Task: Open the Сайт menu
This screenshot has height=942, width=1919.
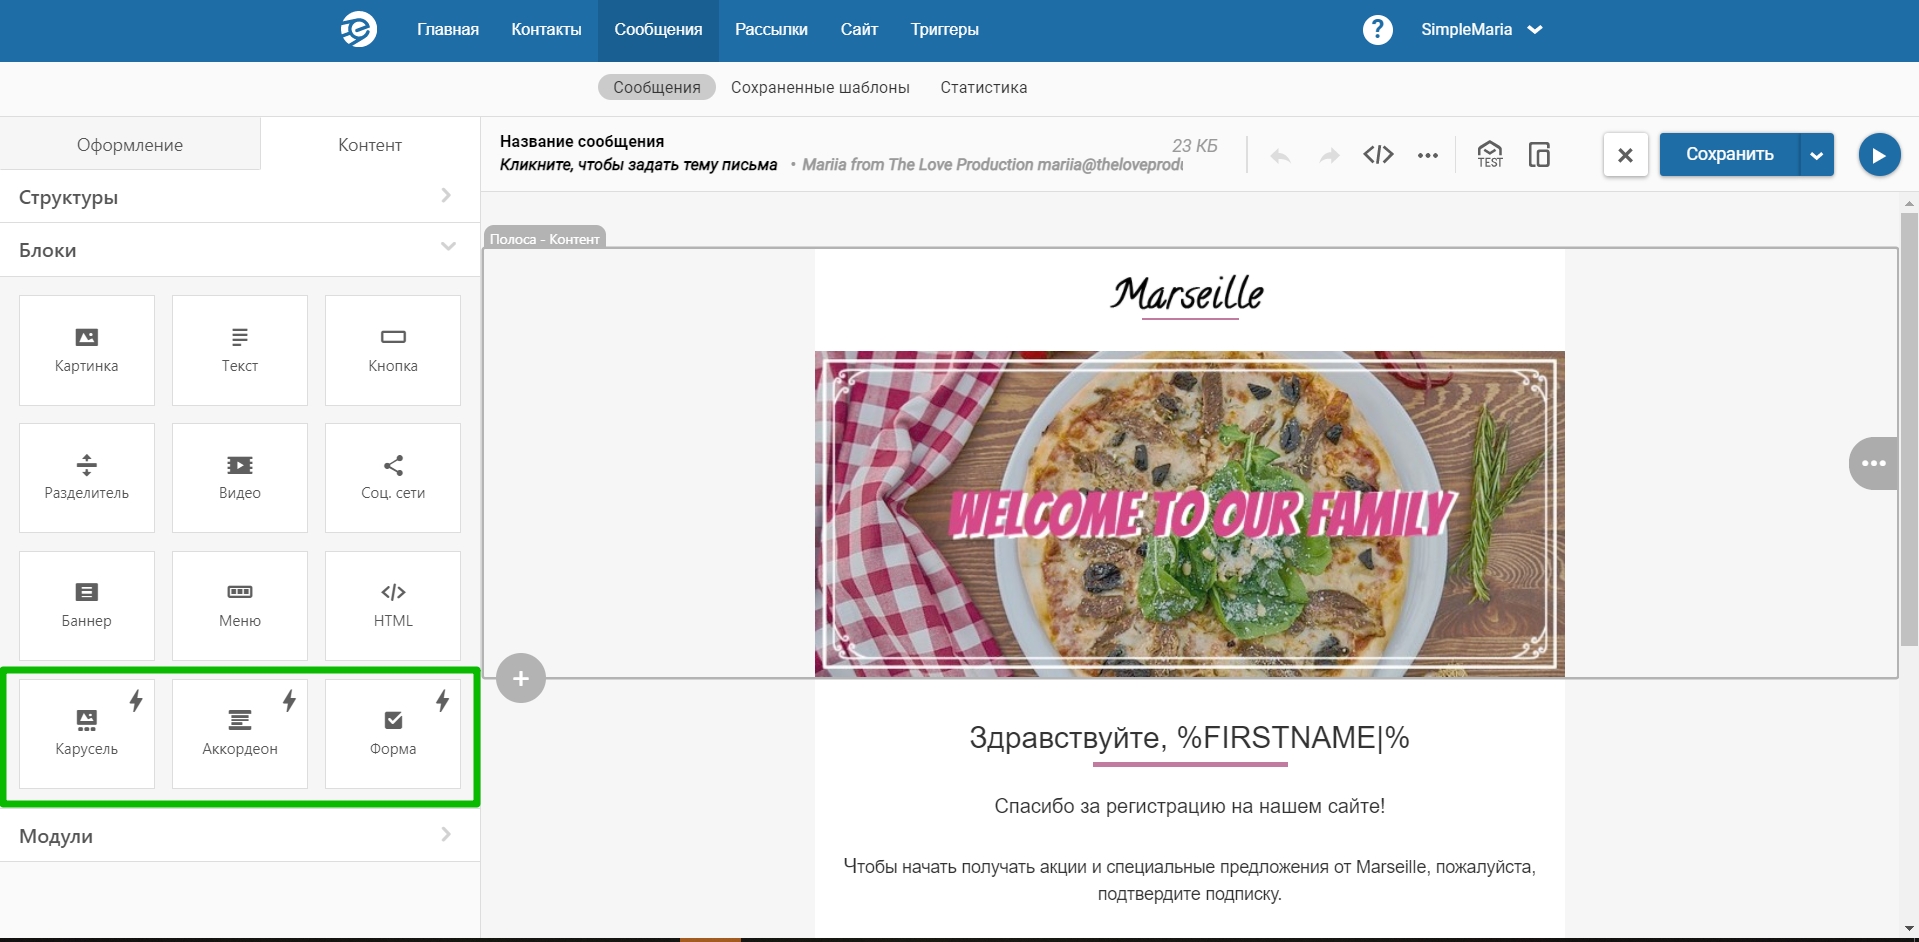Action: [x=859, y=29]
